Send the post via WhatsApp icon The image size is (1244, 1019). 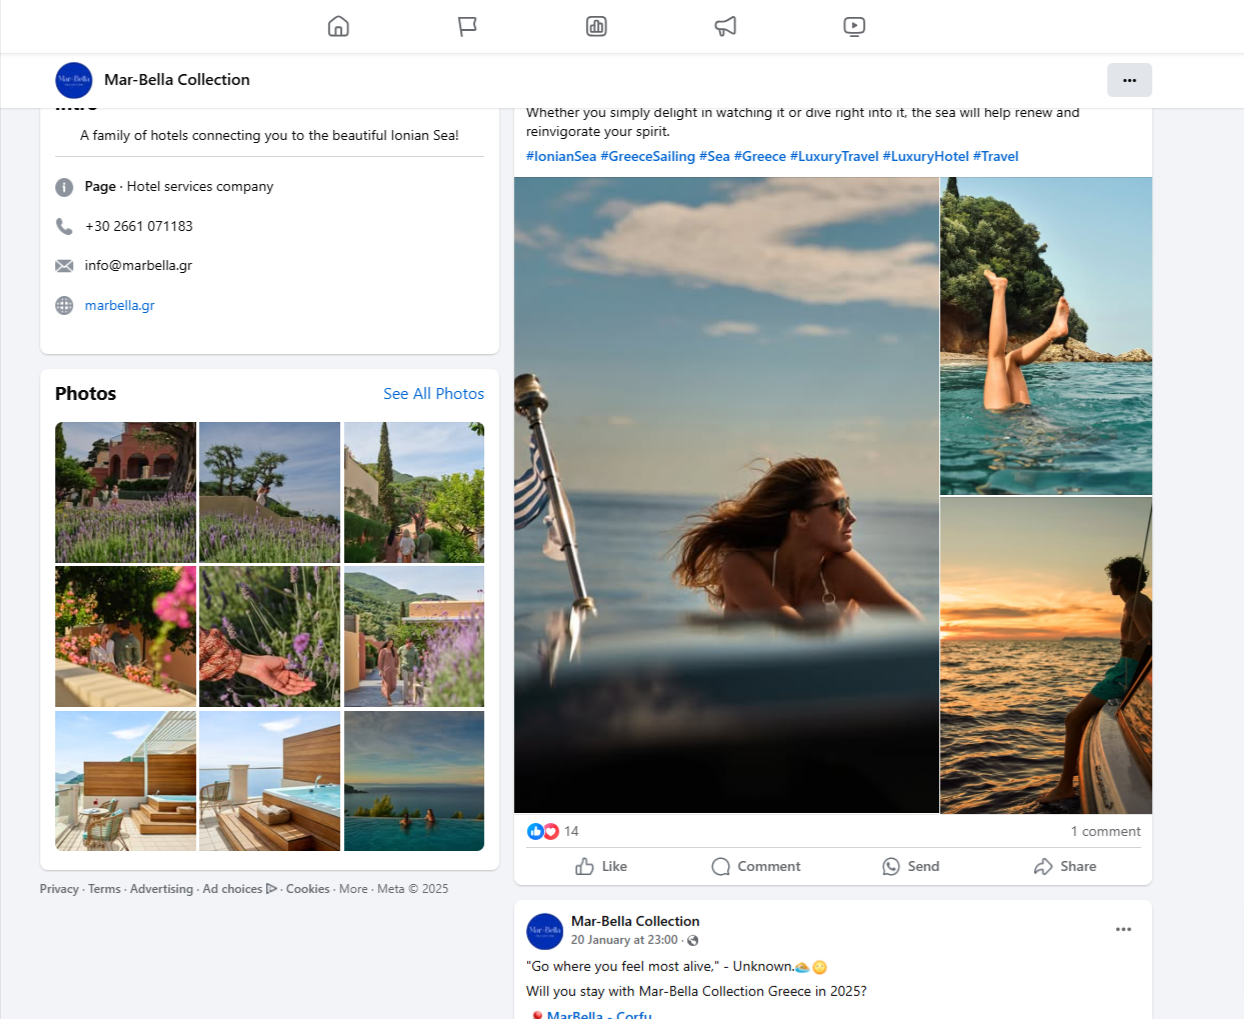point(910,866)
